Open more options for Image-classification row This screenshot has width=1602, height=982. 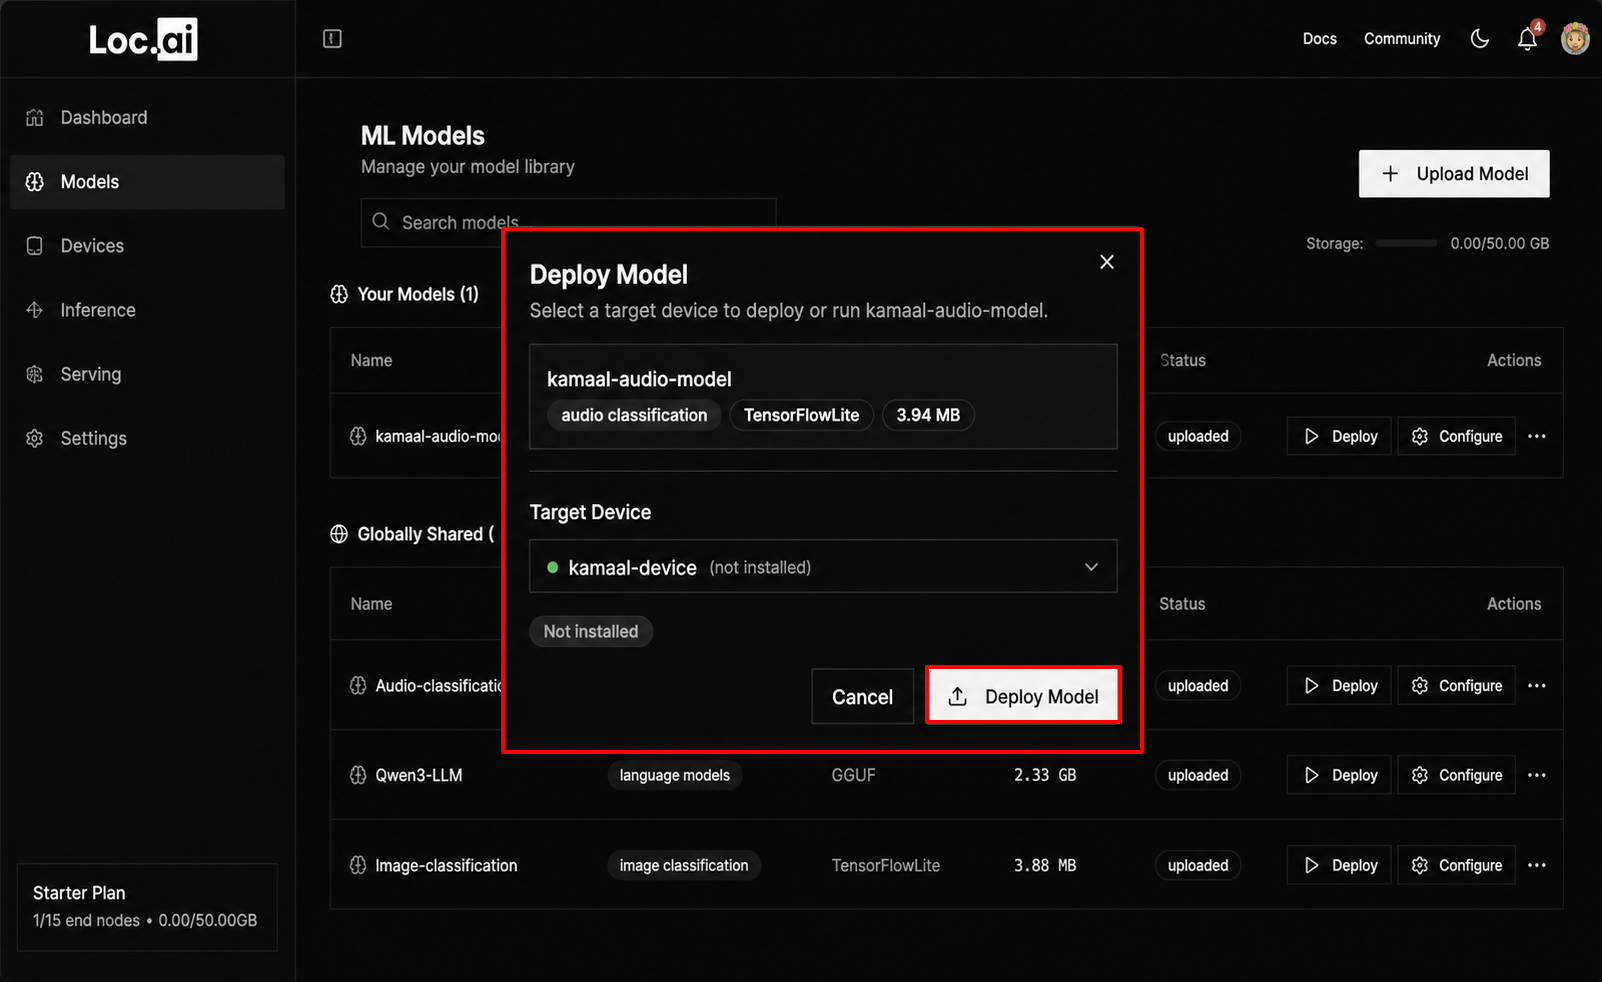1537,866
